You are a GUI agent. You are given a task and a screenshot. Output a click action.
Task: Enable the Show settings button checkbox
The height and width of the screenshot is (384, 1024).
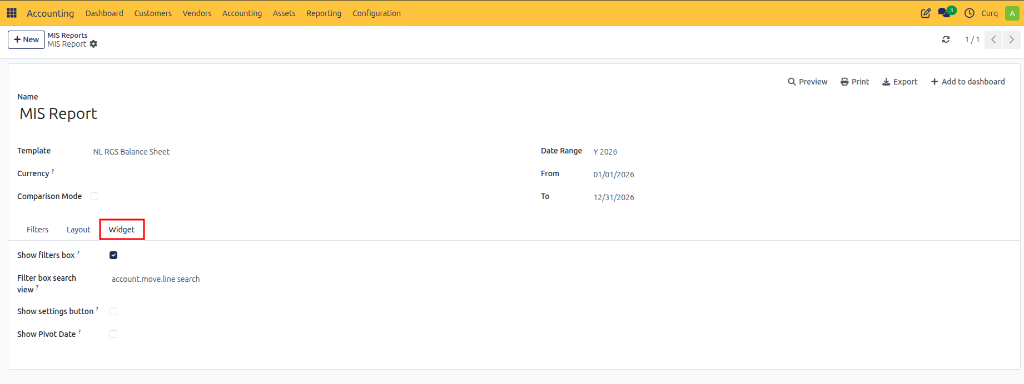point(113,312)
